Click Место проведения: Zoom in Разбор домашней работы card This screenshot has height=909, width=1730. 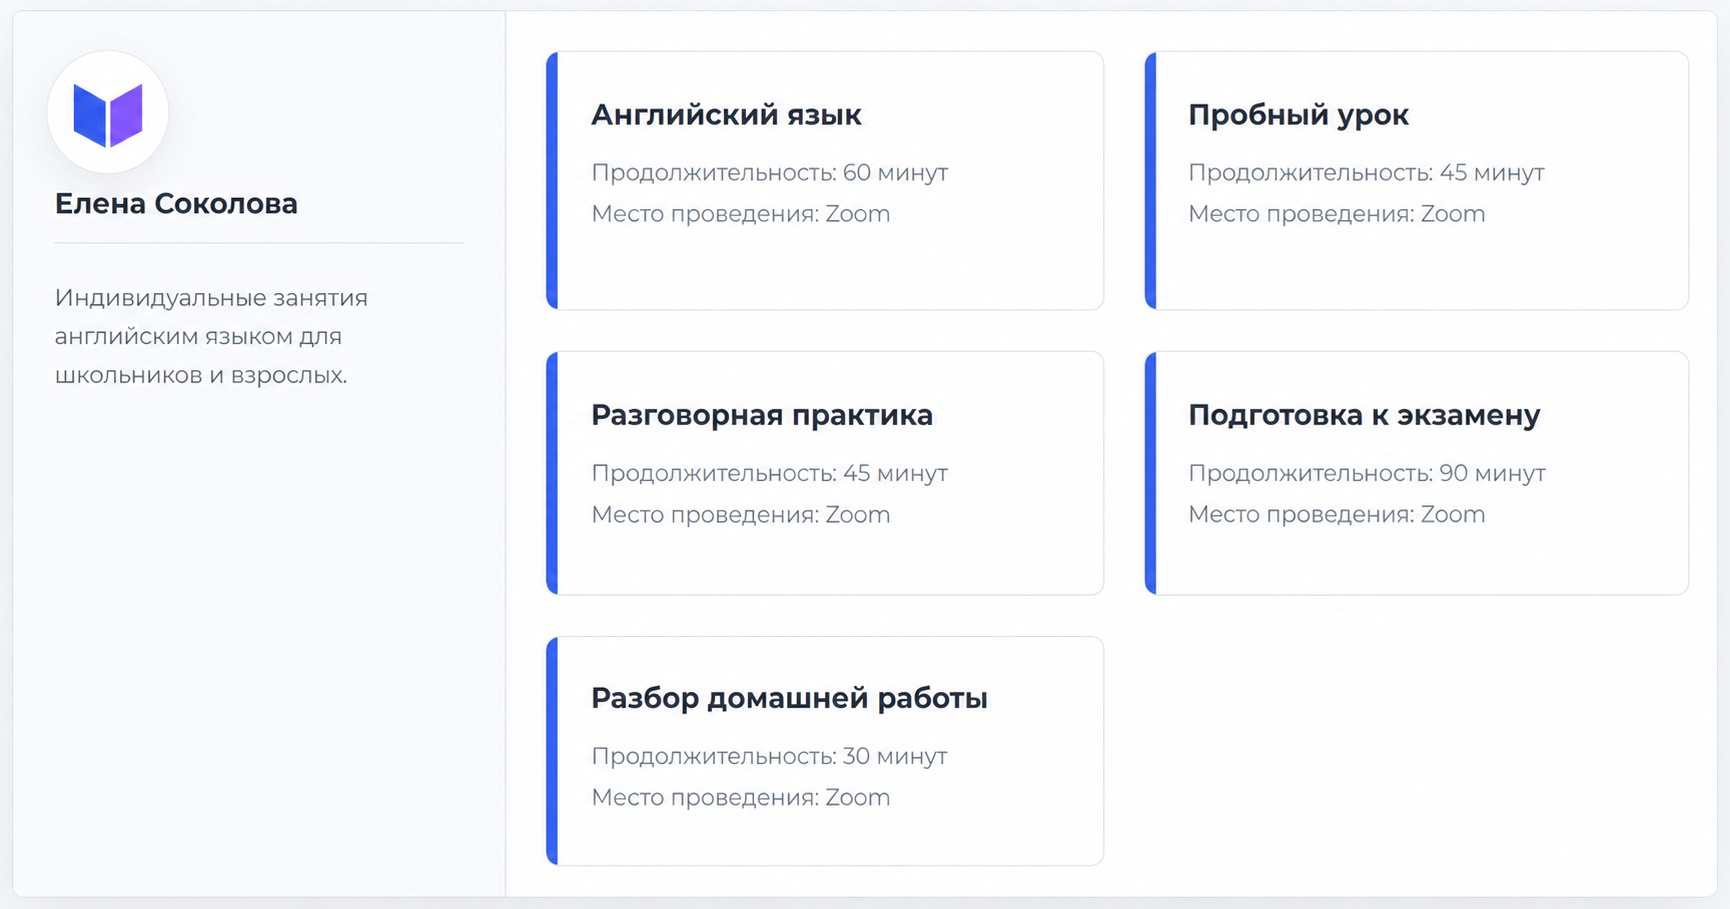[741, 798]
